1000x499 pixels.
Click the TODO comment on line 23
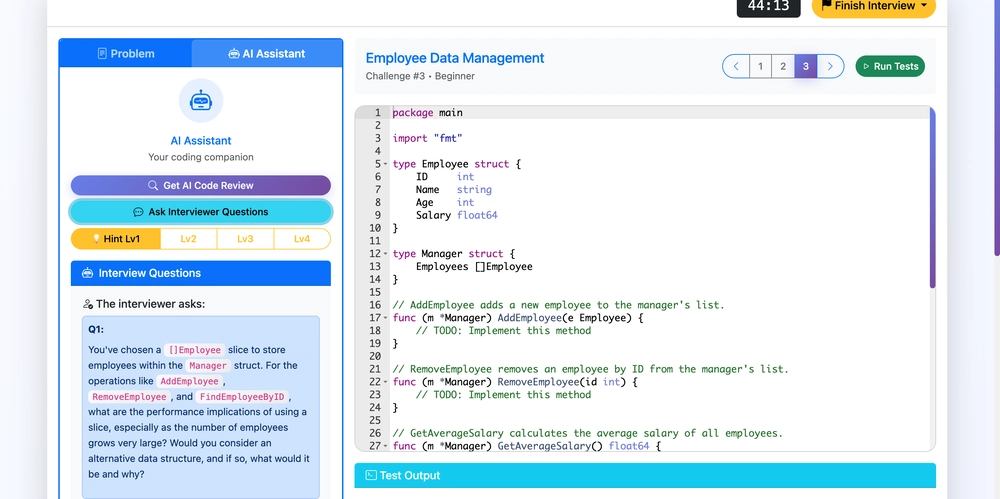click(503, 395)
